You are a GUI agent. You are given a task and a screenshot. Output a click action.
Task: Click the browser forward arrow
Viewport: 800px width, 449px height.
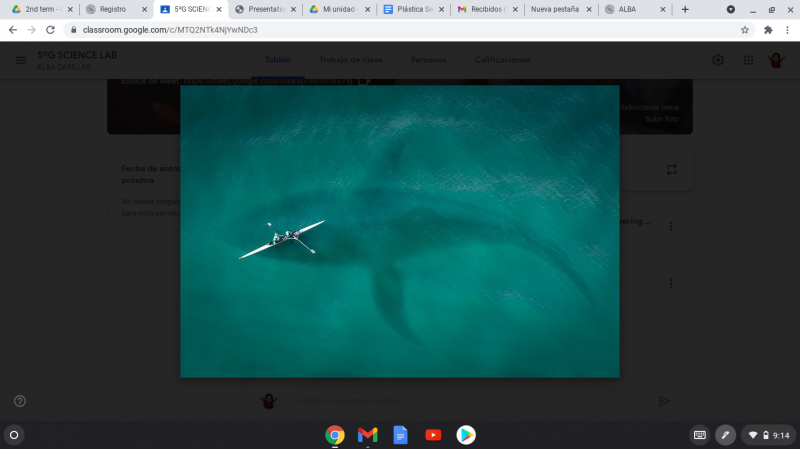[32, 30]
